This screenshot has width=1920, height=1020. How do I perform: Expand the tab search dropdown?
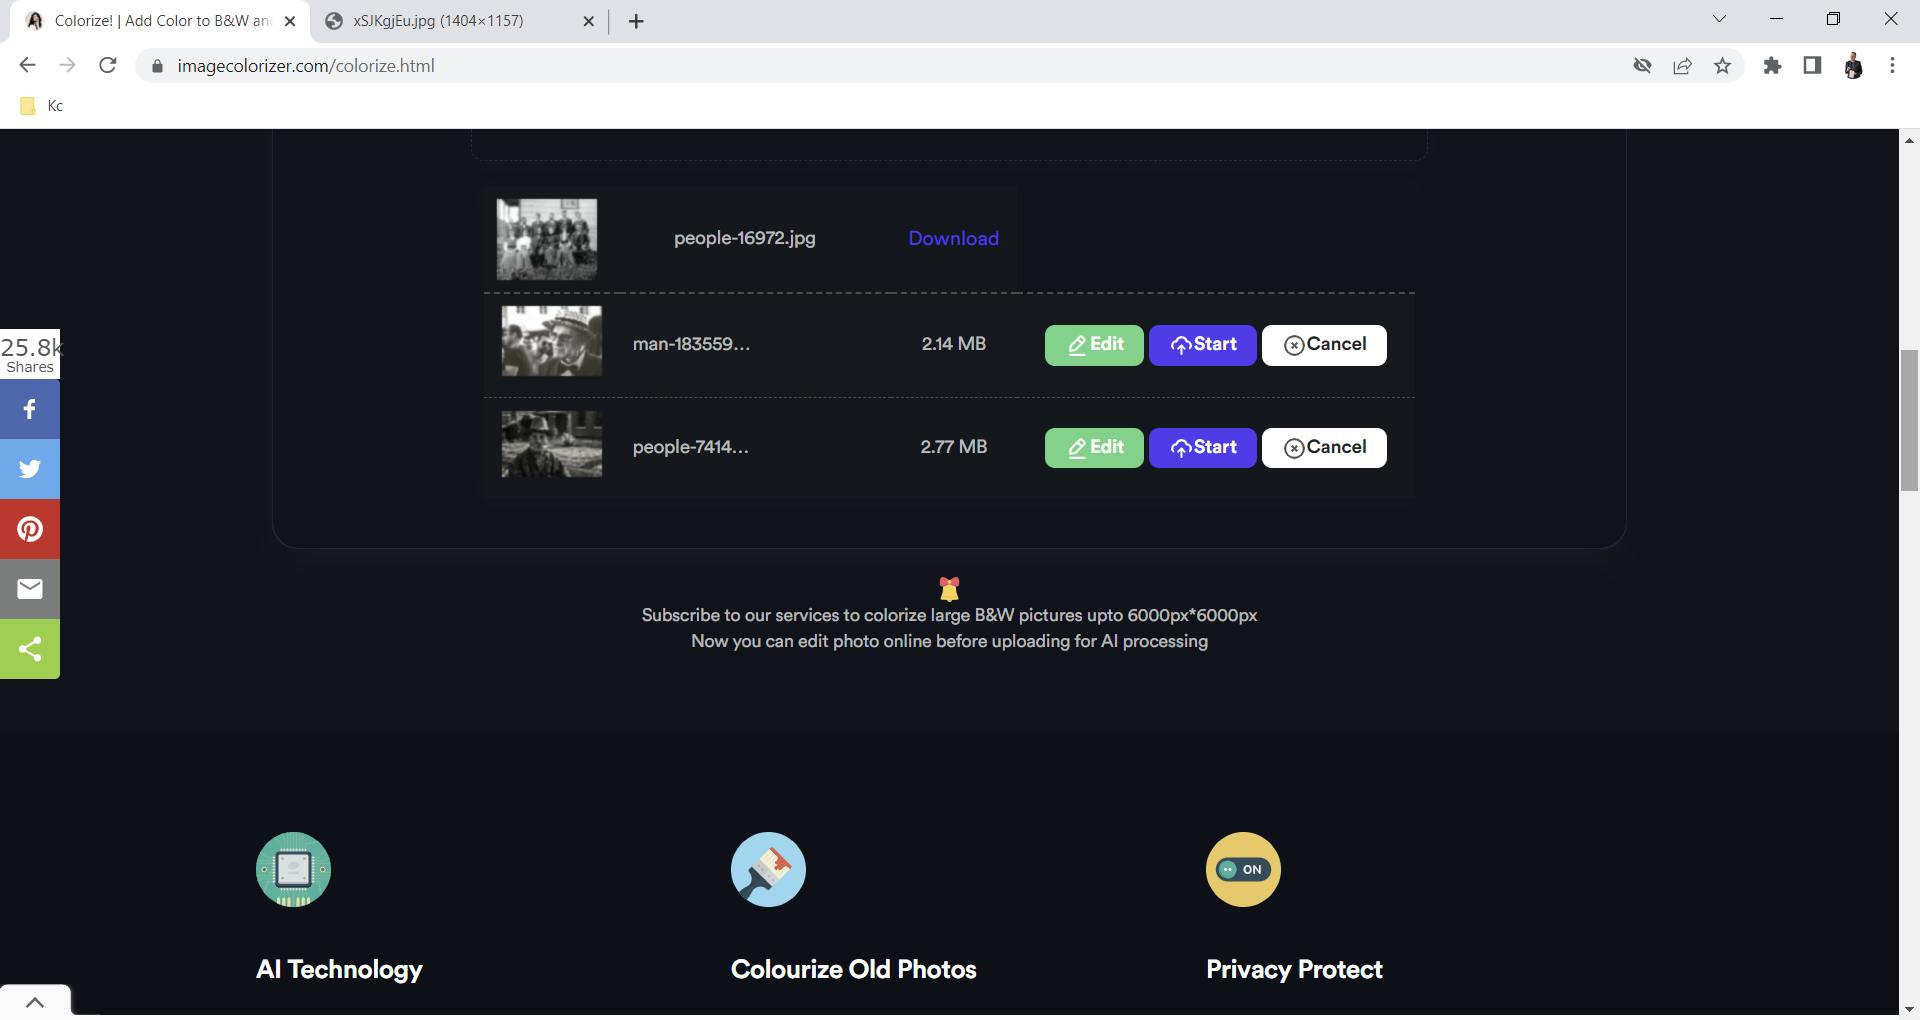pos(1719,19)
